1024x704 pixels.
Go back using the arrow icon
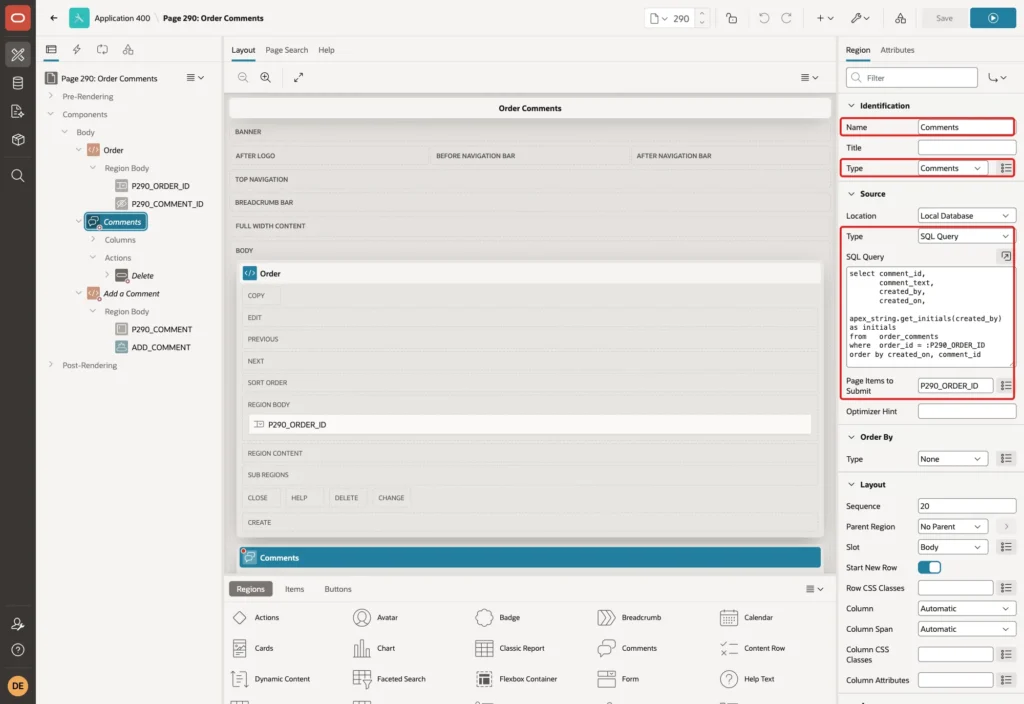tap(54, 18)
